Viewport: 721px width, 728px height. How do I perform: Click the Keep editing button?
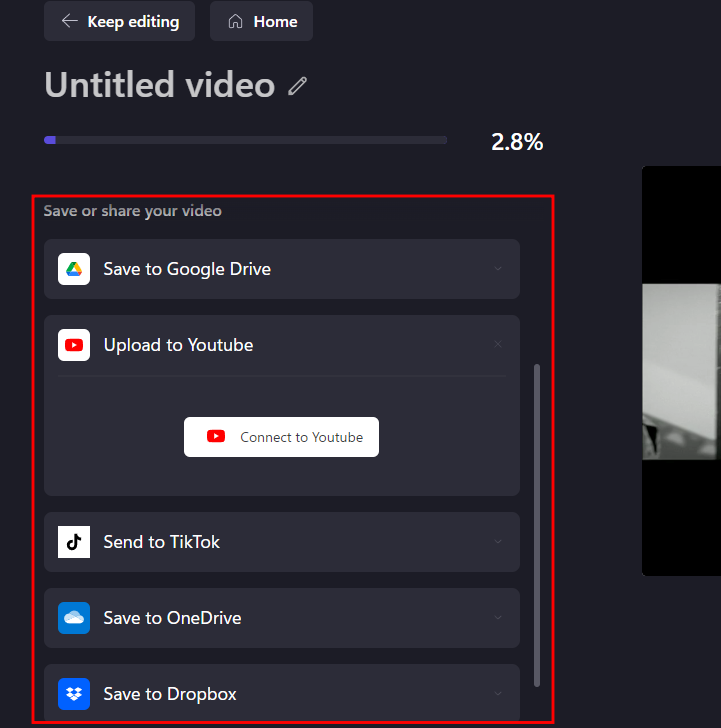pyautogui.click(x=119, y=21)
